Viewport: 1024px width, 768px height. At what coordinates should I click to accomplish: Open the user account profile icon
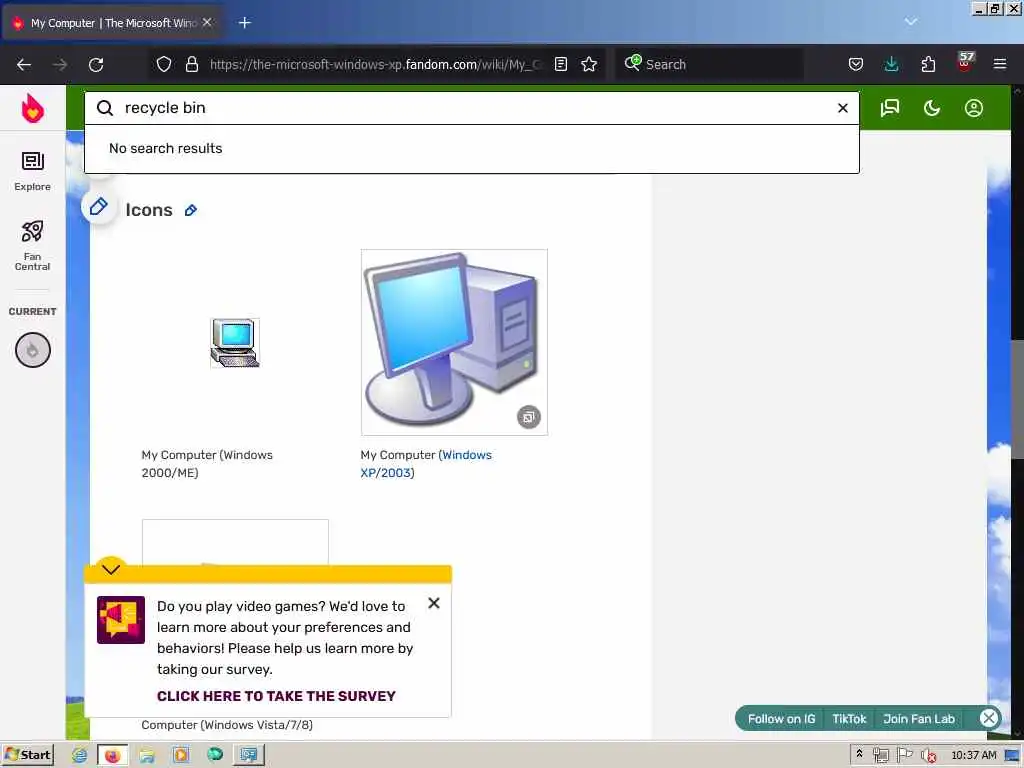[974, 108]
